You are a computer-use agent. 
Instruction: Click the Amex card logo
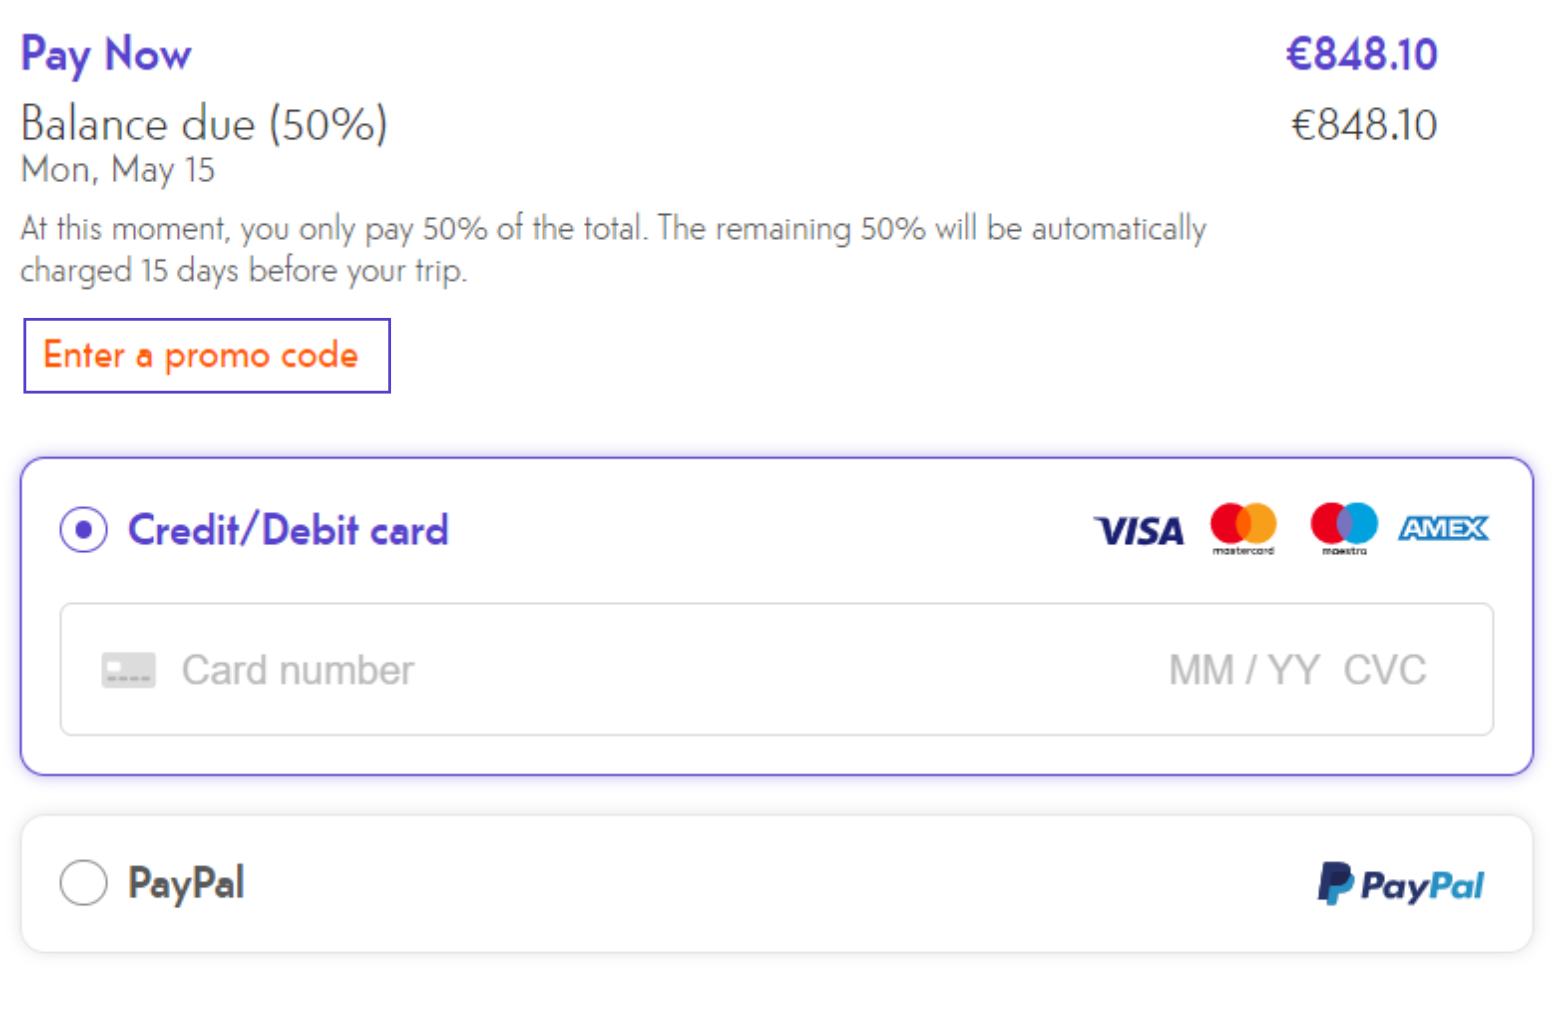pyautogui.click(x=1443, y=528)
